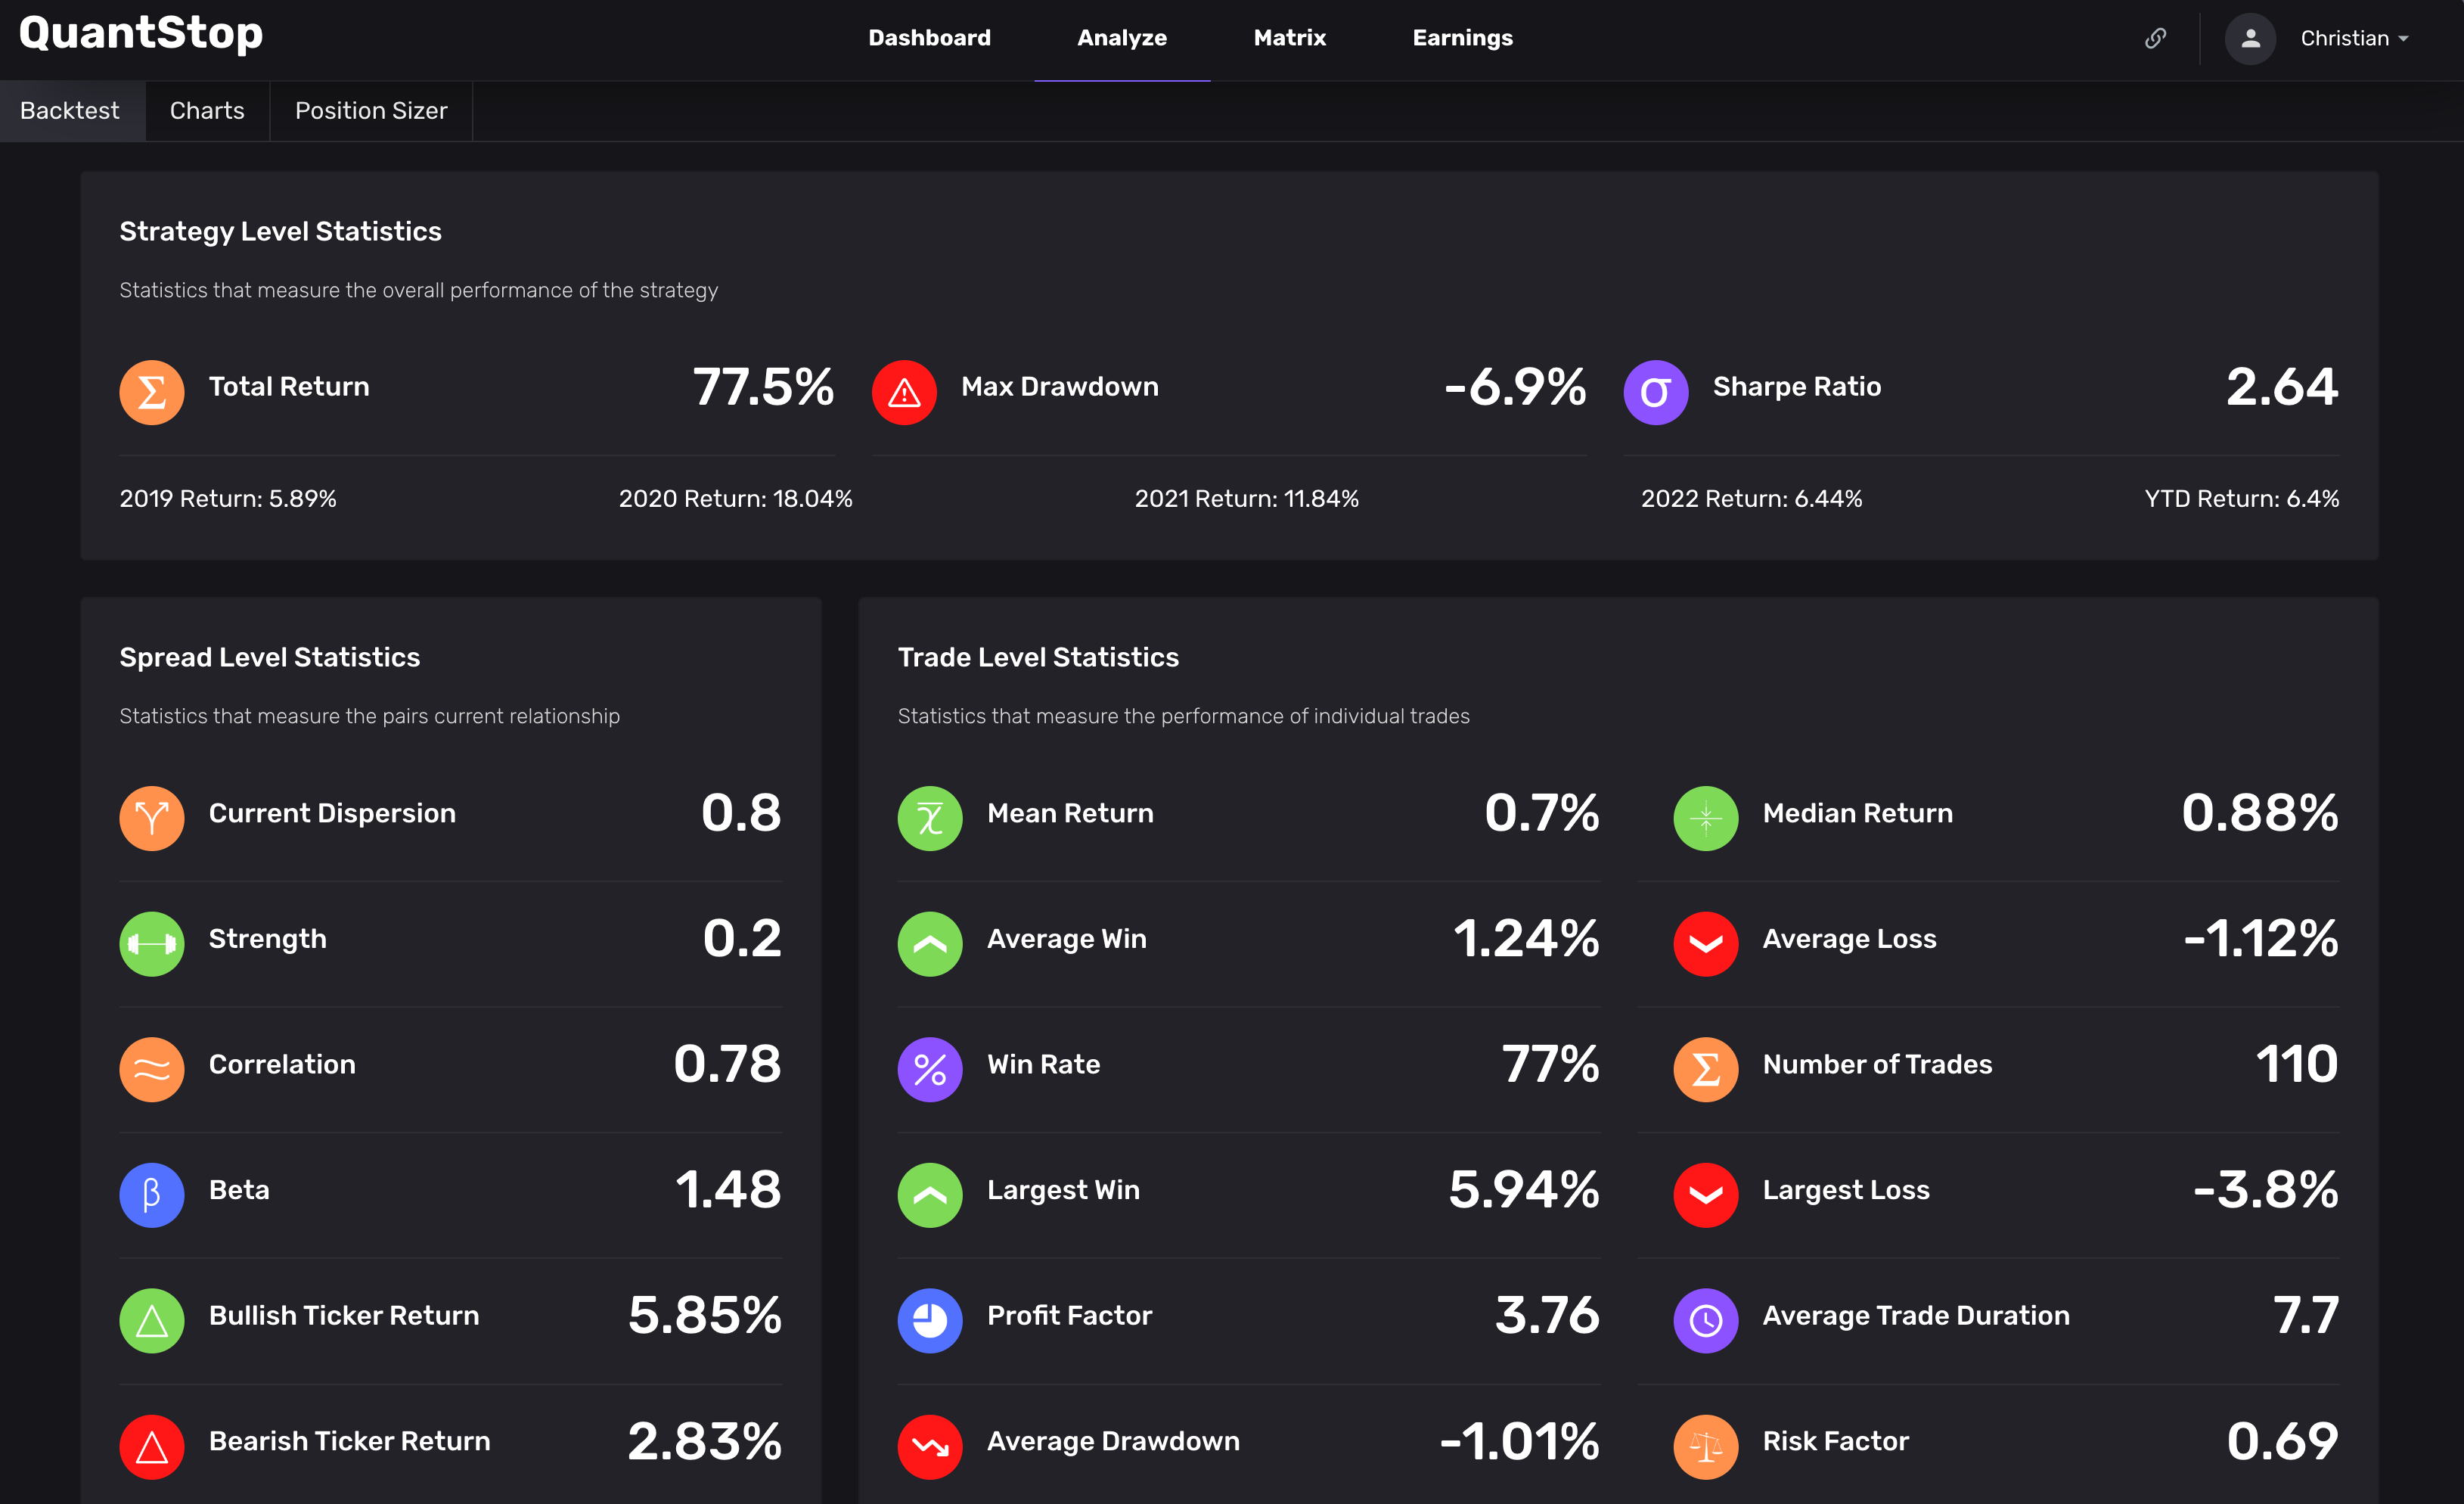Open the Earnings page
2464x1504 pixels.
[1462, 38]
